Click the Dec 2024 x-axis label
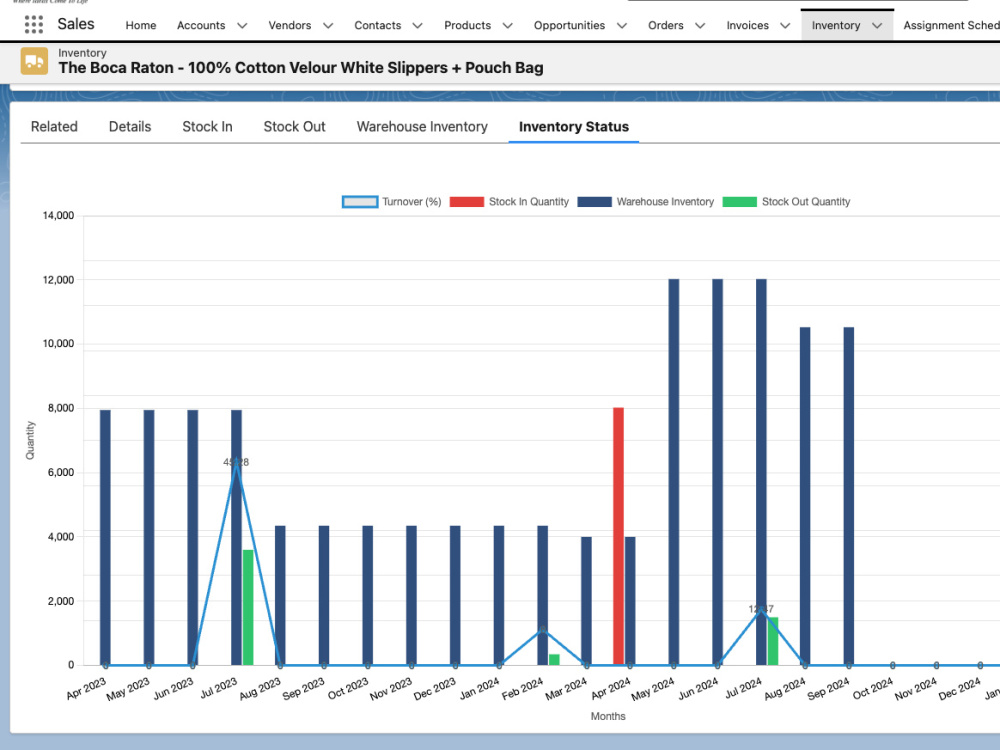Viewport: 1000px width, 750px height. pyautogui.click(x=959, y=689)
